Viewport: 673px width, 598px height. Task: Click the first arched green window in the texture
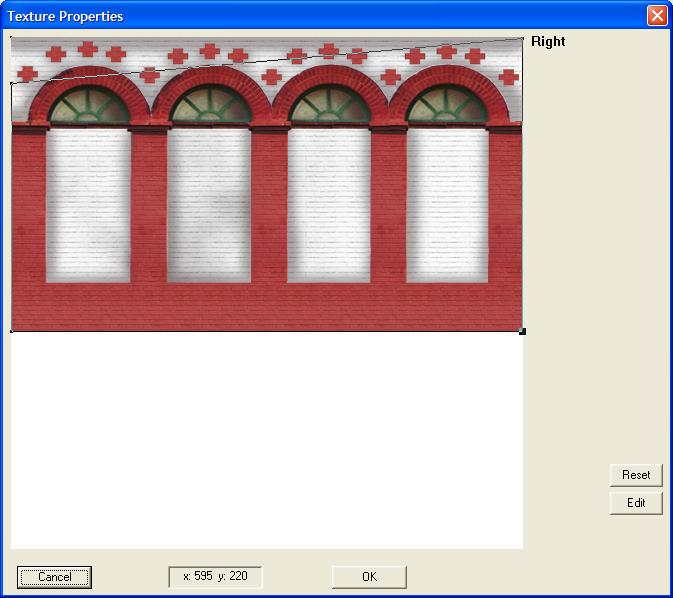coord(88,106)
